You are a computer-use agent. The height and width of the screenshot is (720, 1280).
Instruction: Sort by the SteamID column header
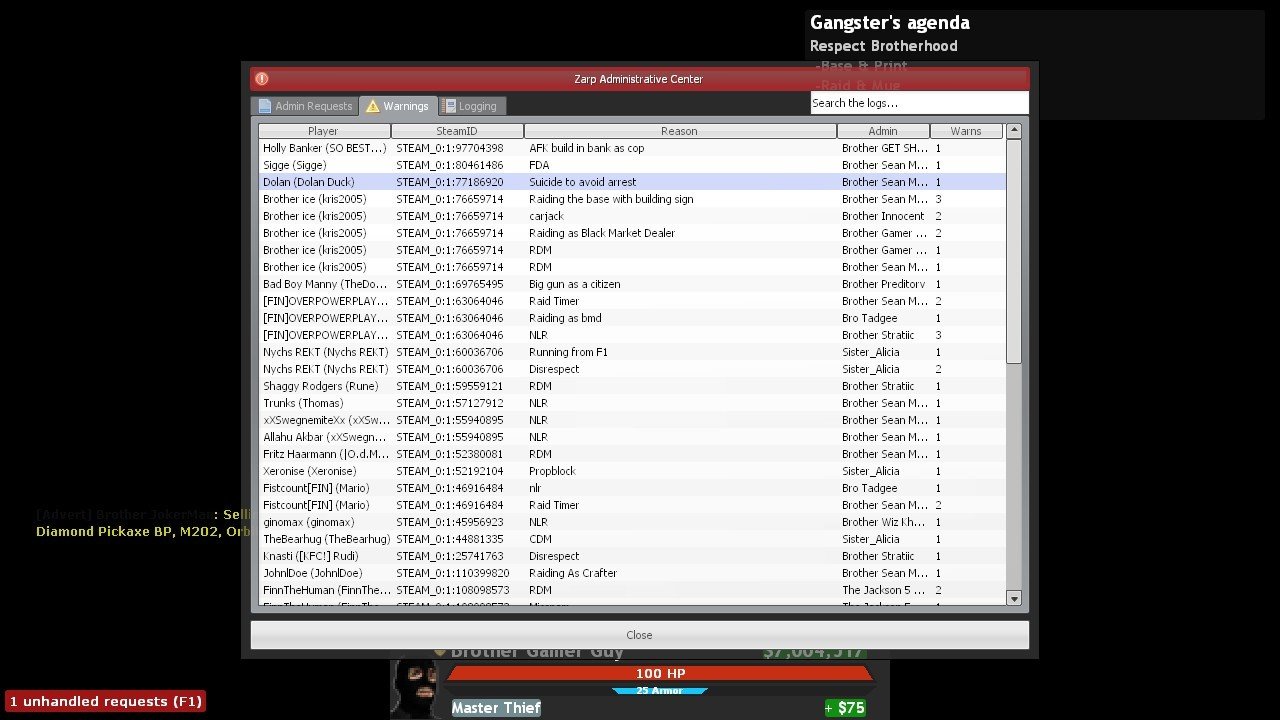457,131
